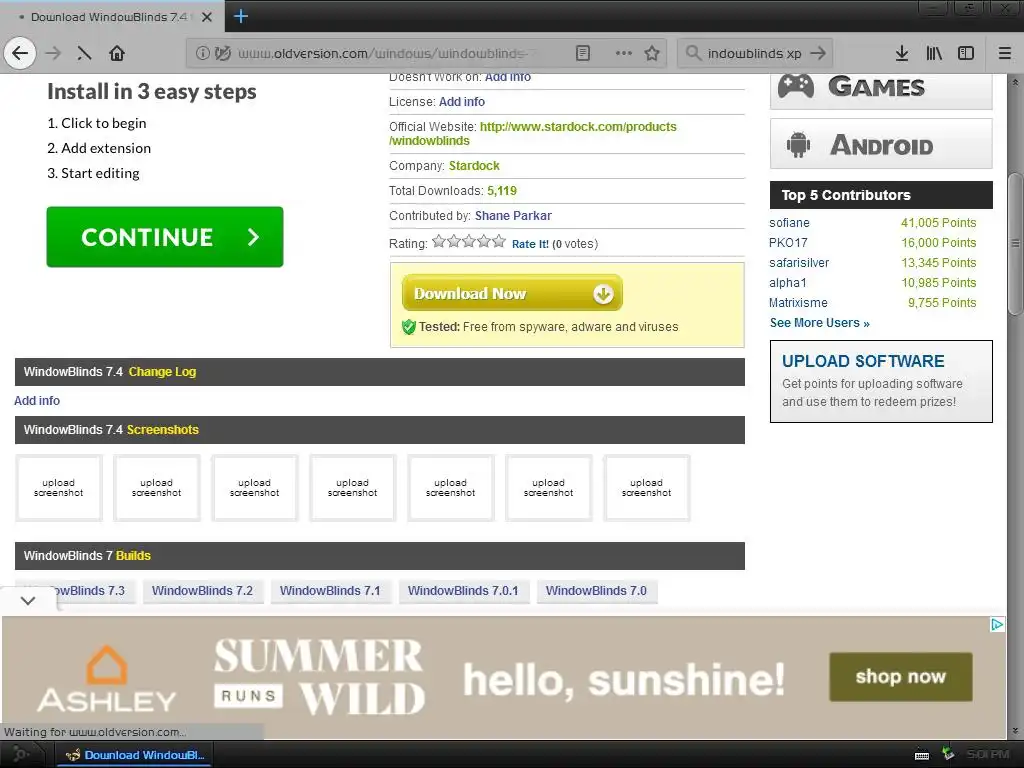The height and width of the screenshot is (768, 1024).
Task: Open contributor sofiane profile
Action: click(789, 223)
